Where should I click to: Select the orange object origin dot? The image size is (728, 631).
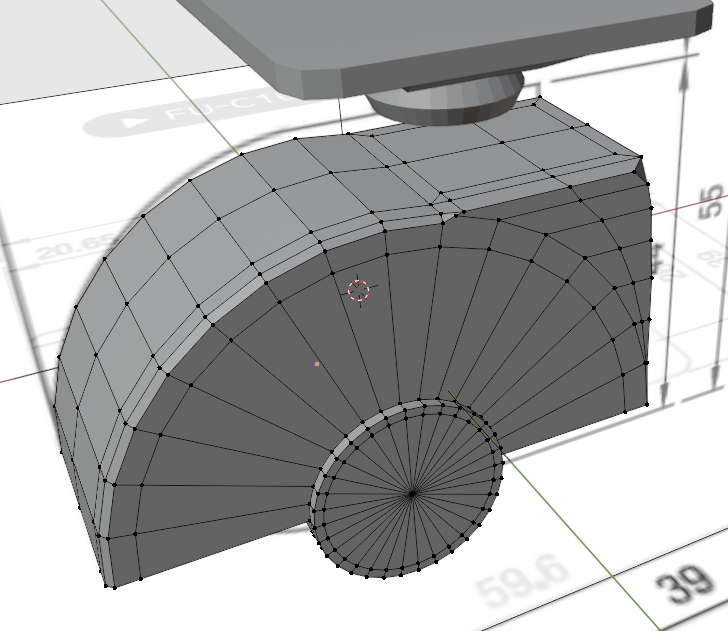tap(317, 364)
